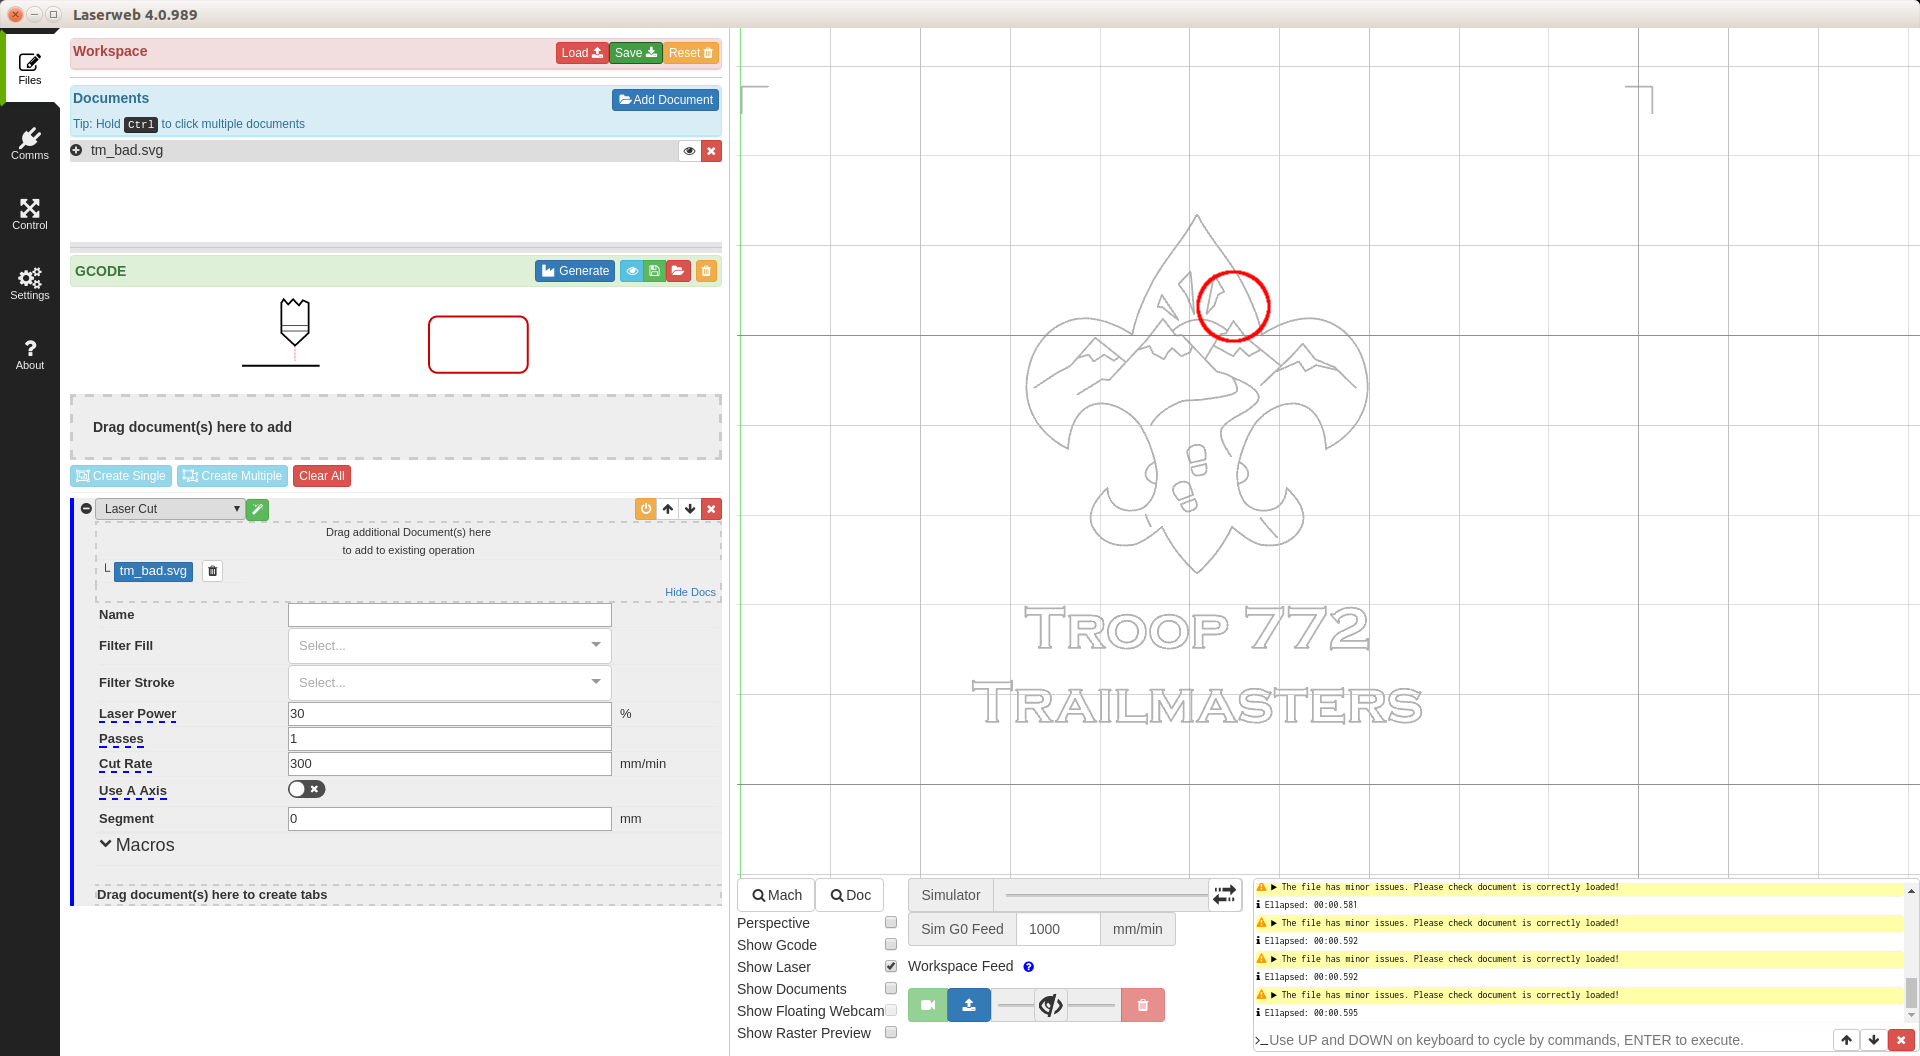
Task: Click the console command input
Action: point(1548,1040)
